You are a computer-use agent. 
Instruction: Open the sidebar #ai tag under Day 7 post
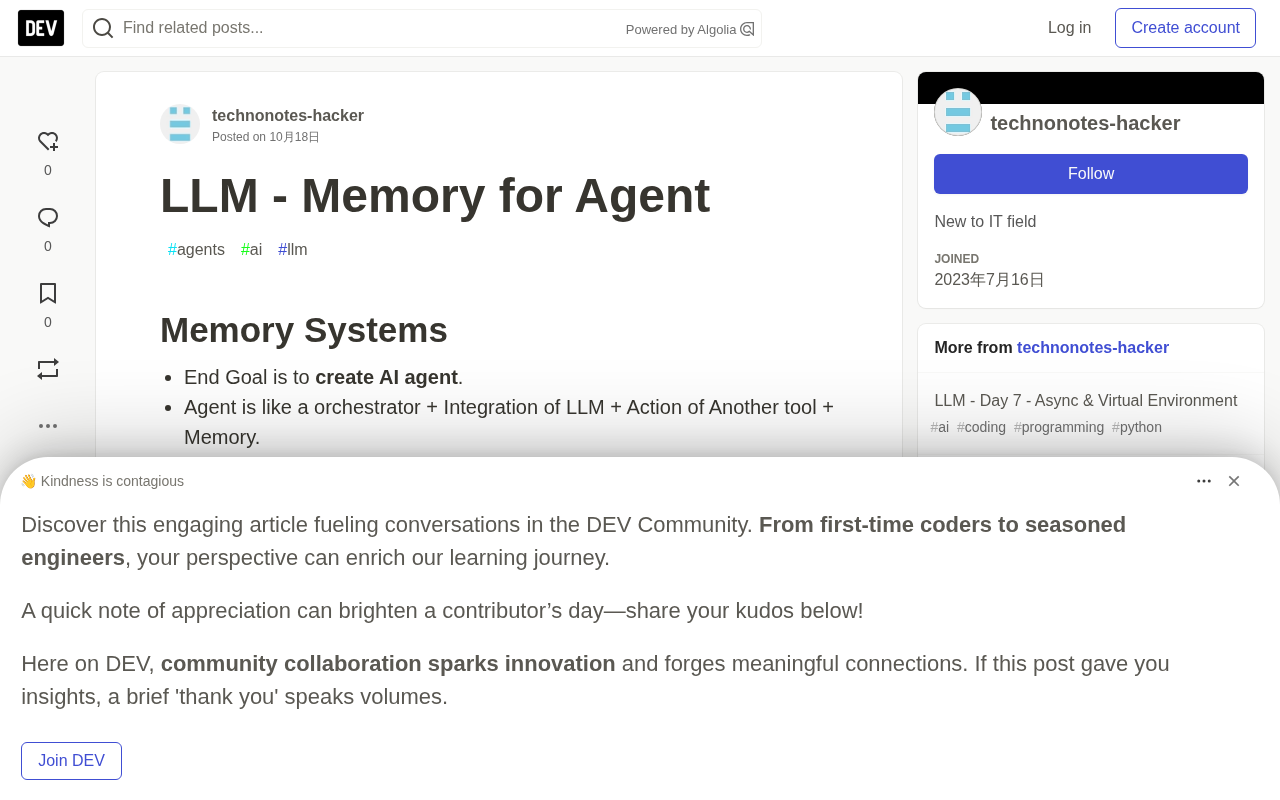pos(940,427)
